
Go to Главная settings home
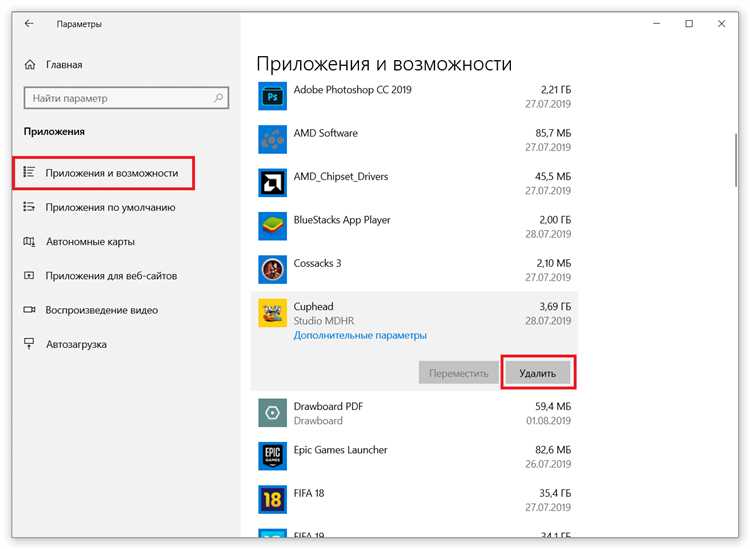[x=64, y=65]
